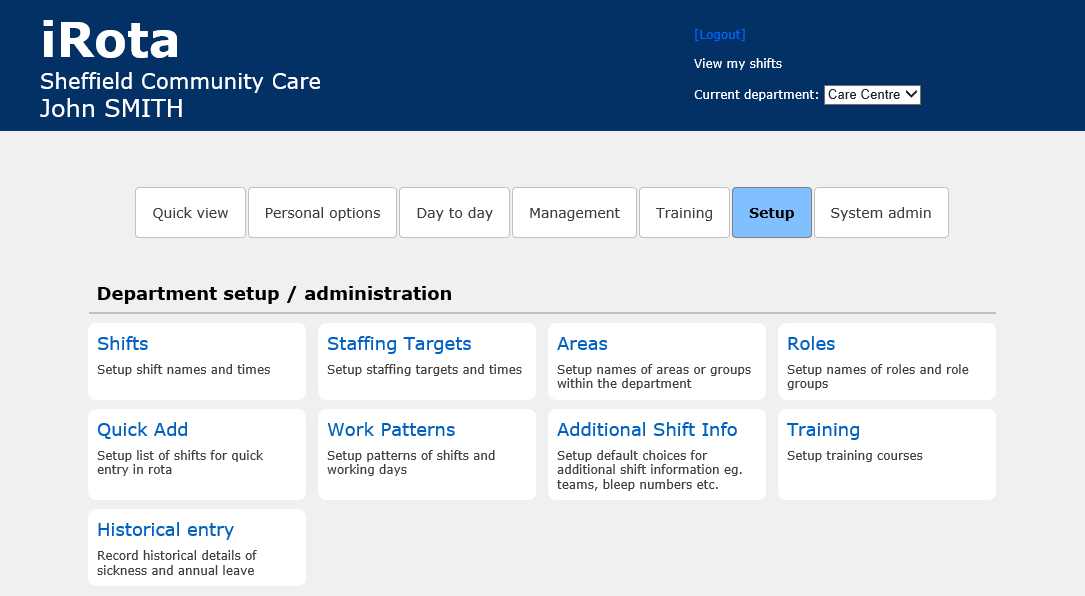
Task: Click 'Department setup / administration' heading
Action: pos(274,294)
